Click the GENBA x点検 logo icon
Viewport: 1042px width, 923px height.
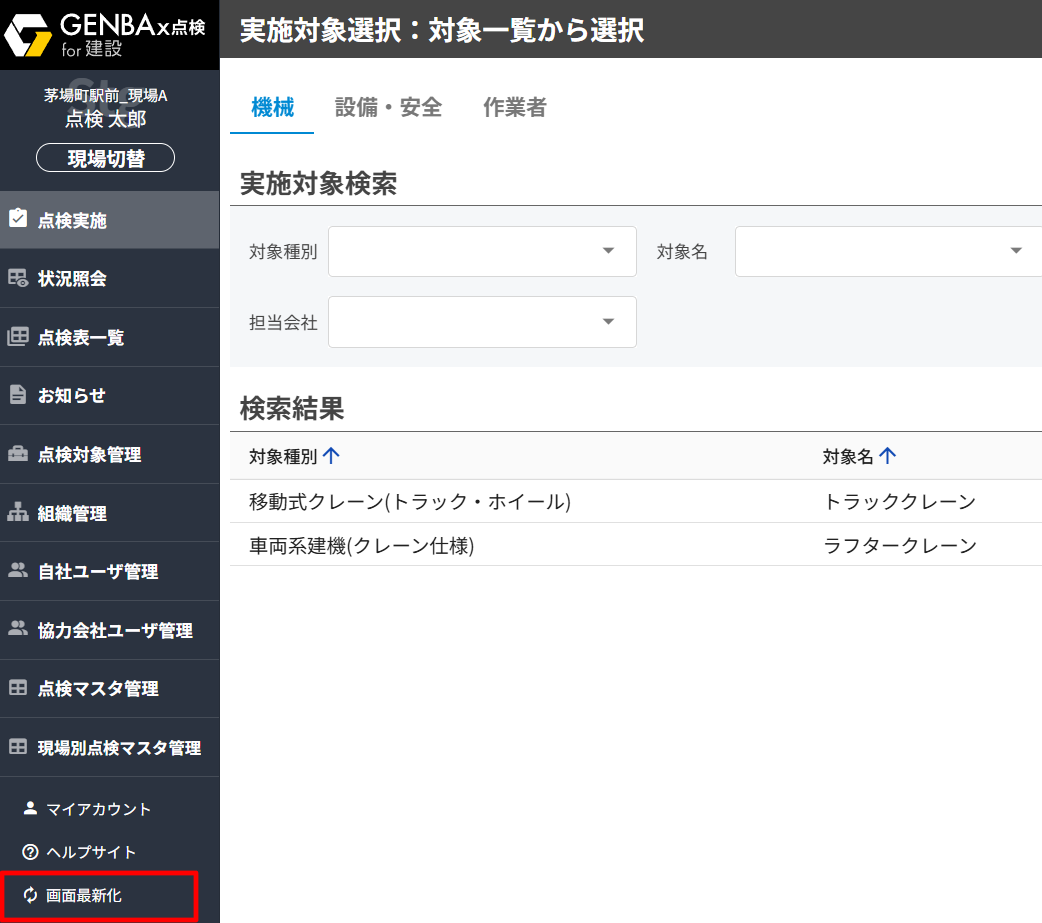[29, 36]
